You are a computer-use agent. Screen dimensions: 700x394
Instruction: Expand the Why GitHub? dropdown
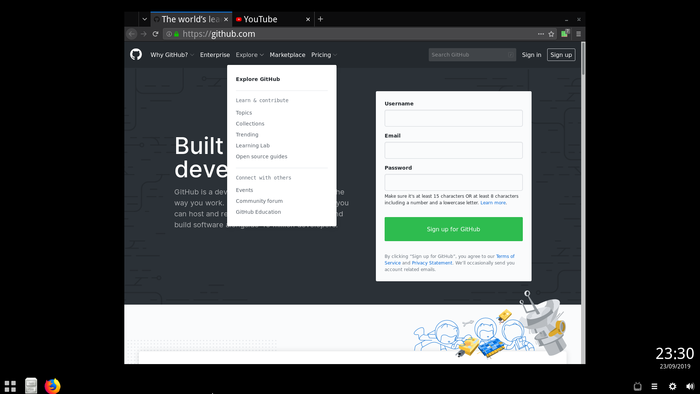[x=172, y=54]
